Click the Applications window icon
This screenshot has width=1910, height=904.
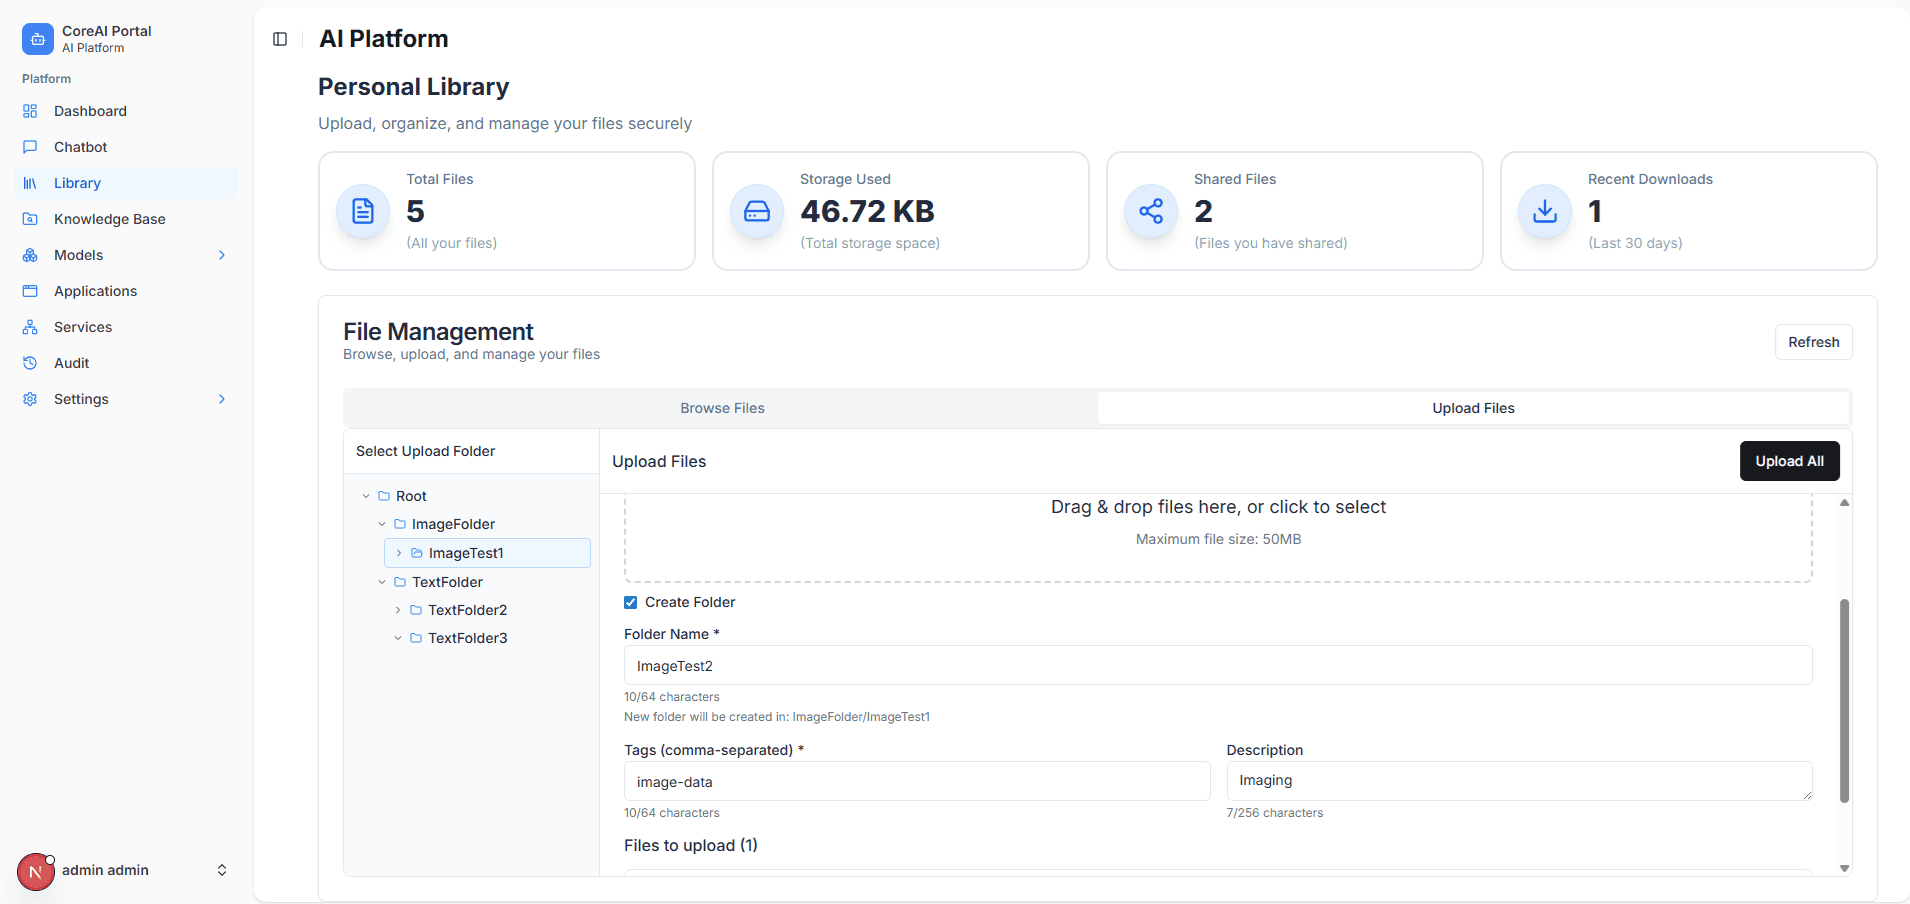(x=30, y=291)
